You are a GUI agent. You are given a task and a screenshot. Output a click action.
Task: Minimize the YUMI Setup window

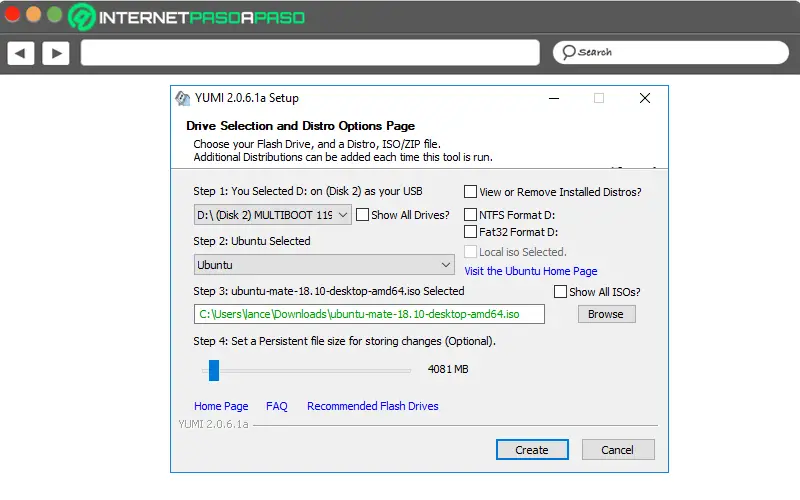pyautogui.click(x=554, y=98)
